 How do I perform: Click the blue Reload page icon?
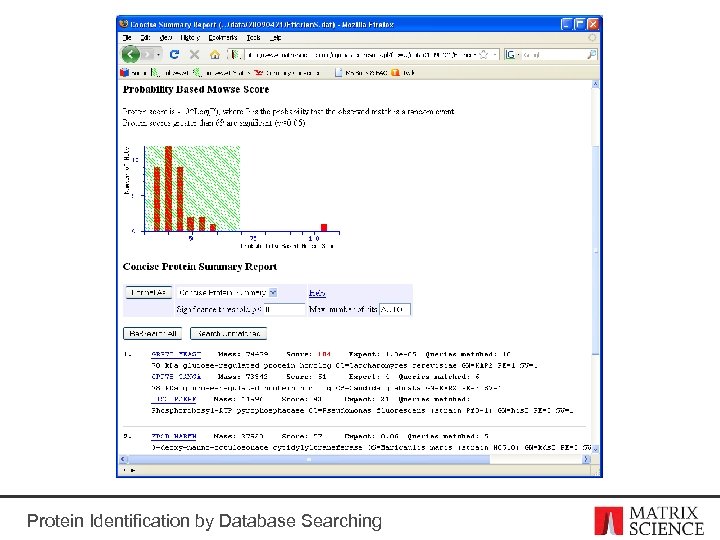(x=174, y=55)
